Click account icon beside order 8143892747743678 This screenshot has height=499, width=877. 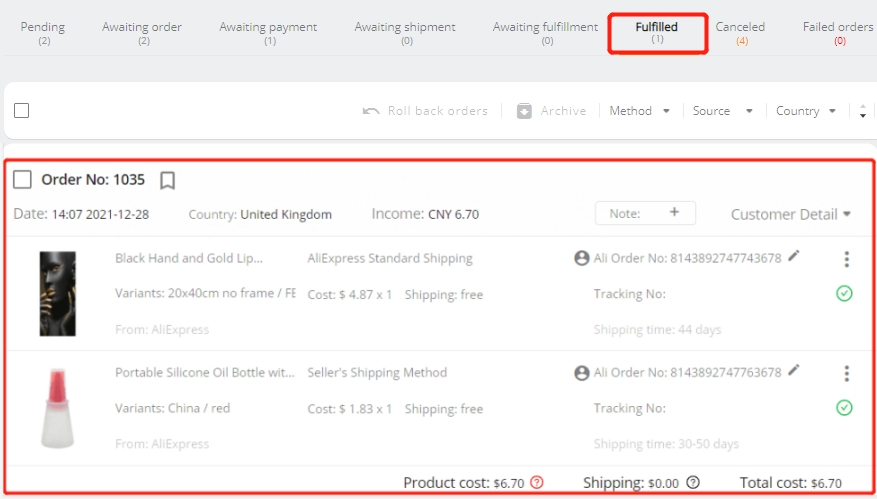(582, 258)
